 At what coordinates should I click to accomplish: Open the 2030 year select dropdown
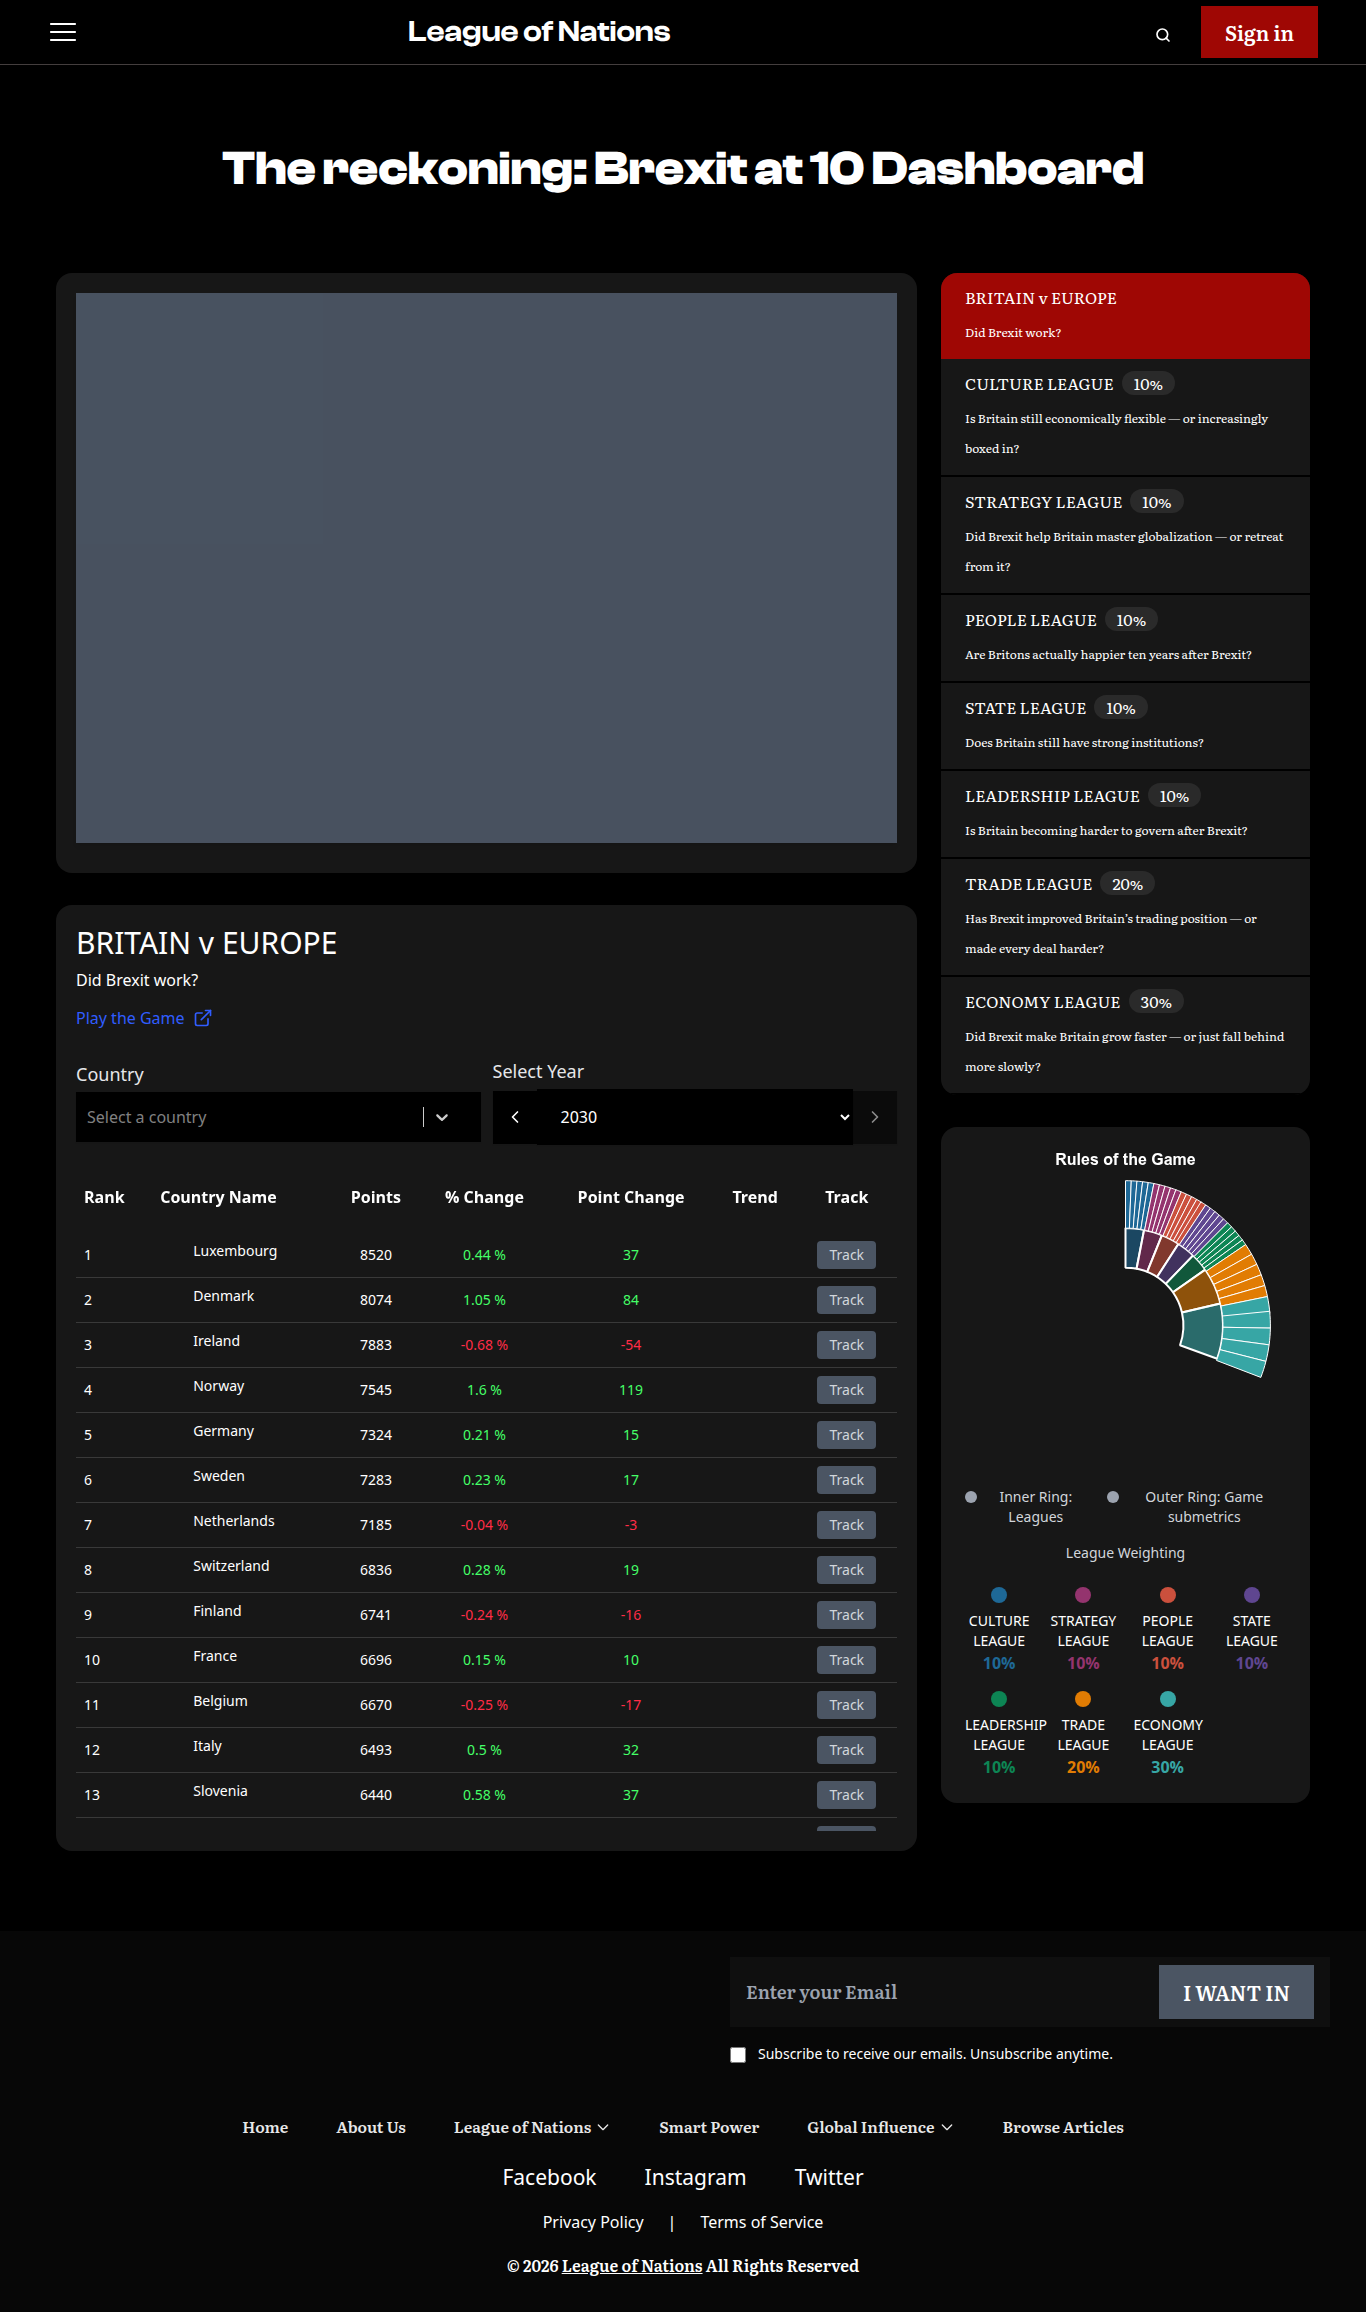point(695,1117)
